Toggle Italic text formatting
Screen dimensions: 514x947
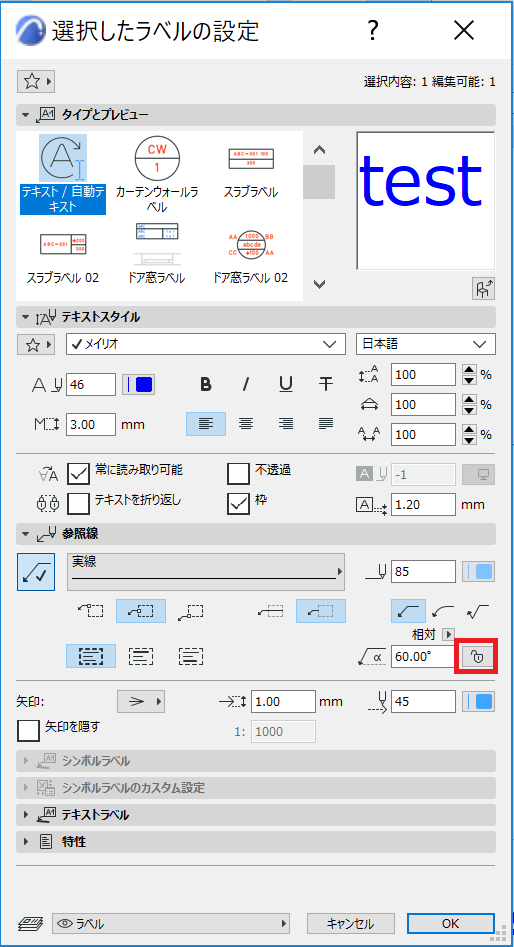click(x=246, y=384)
